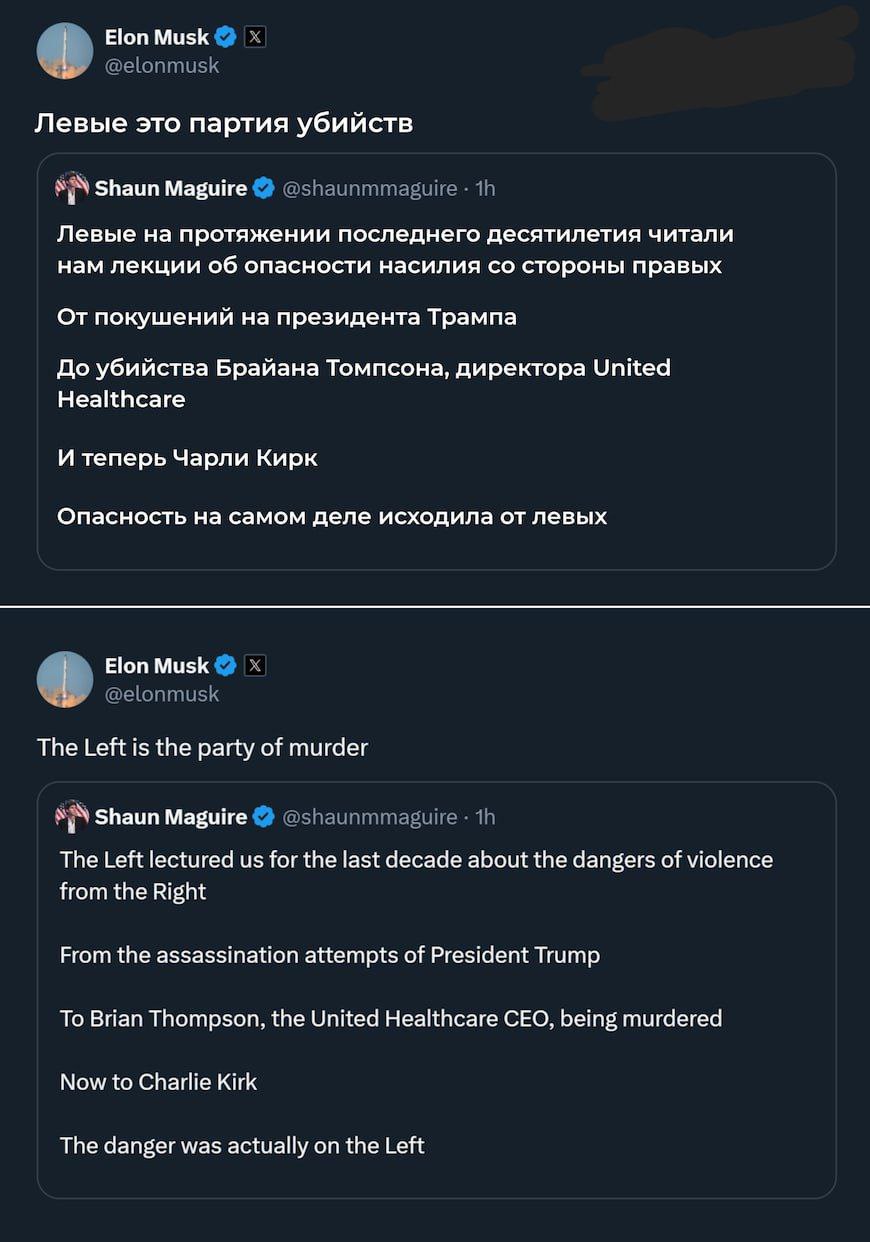Screen dimensions: 870x1242
Task: Click the X affiliation badge in the top tweet
Action: 255,38
